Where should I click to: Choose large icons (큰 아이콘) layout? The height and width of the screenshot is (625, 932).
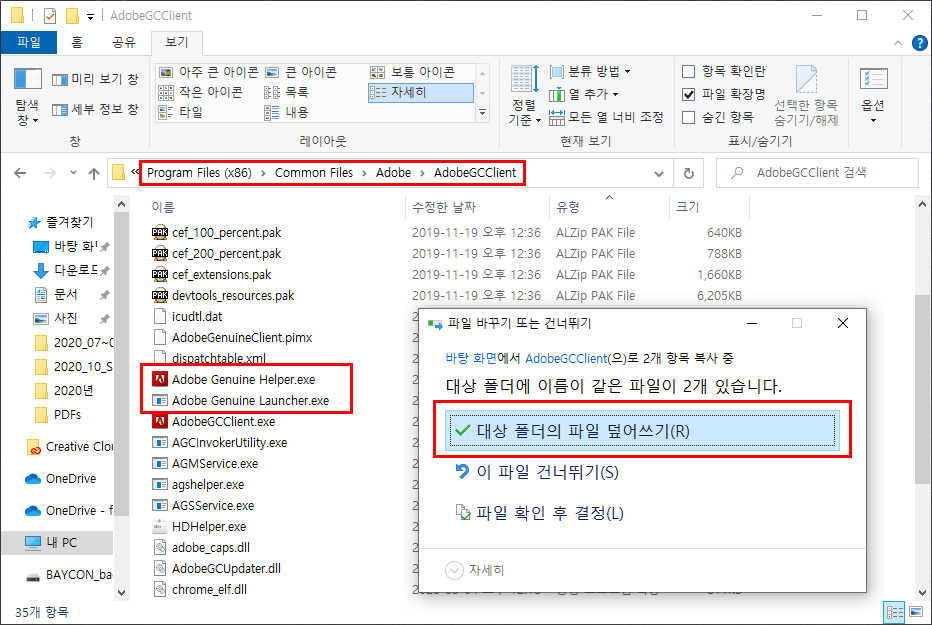coord(301,72)
